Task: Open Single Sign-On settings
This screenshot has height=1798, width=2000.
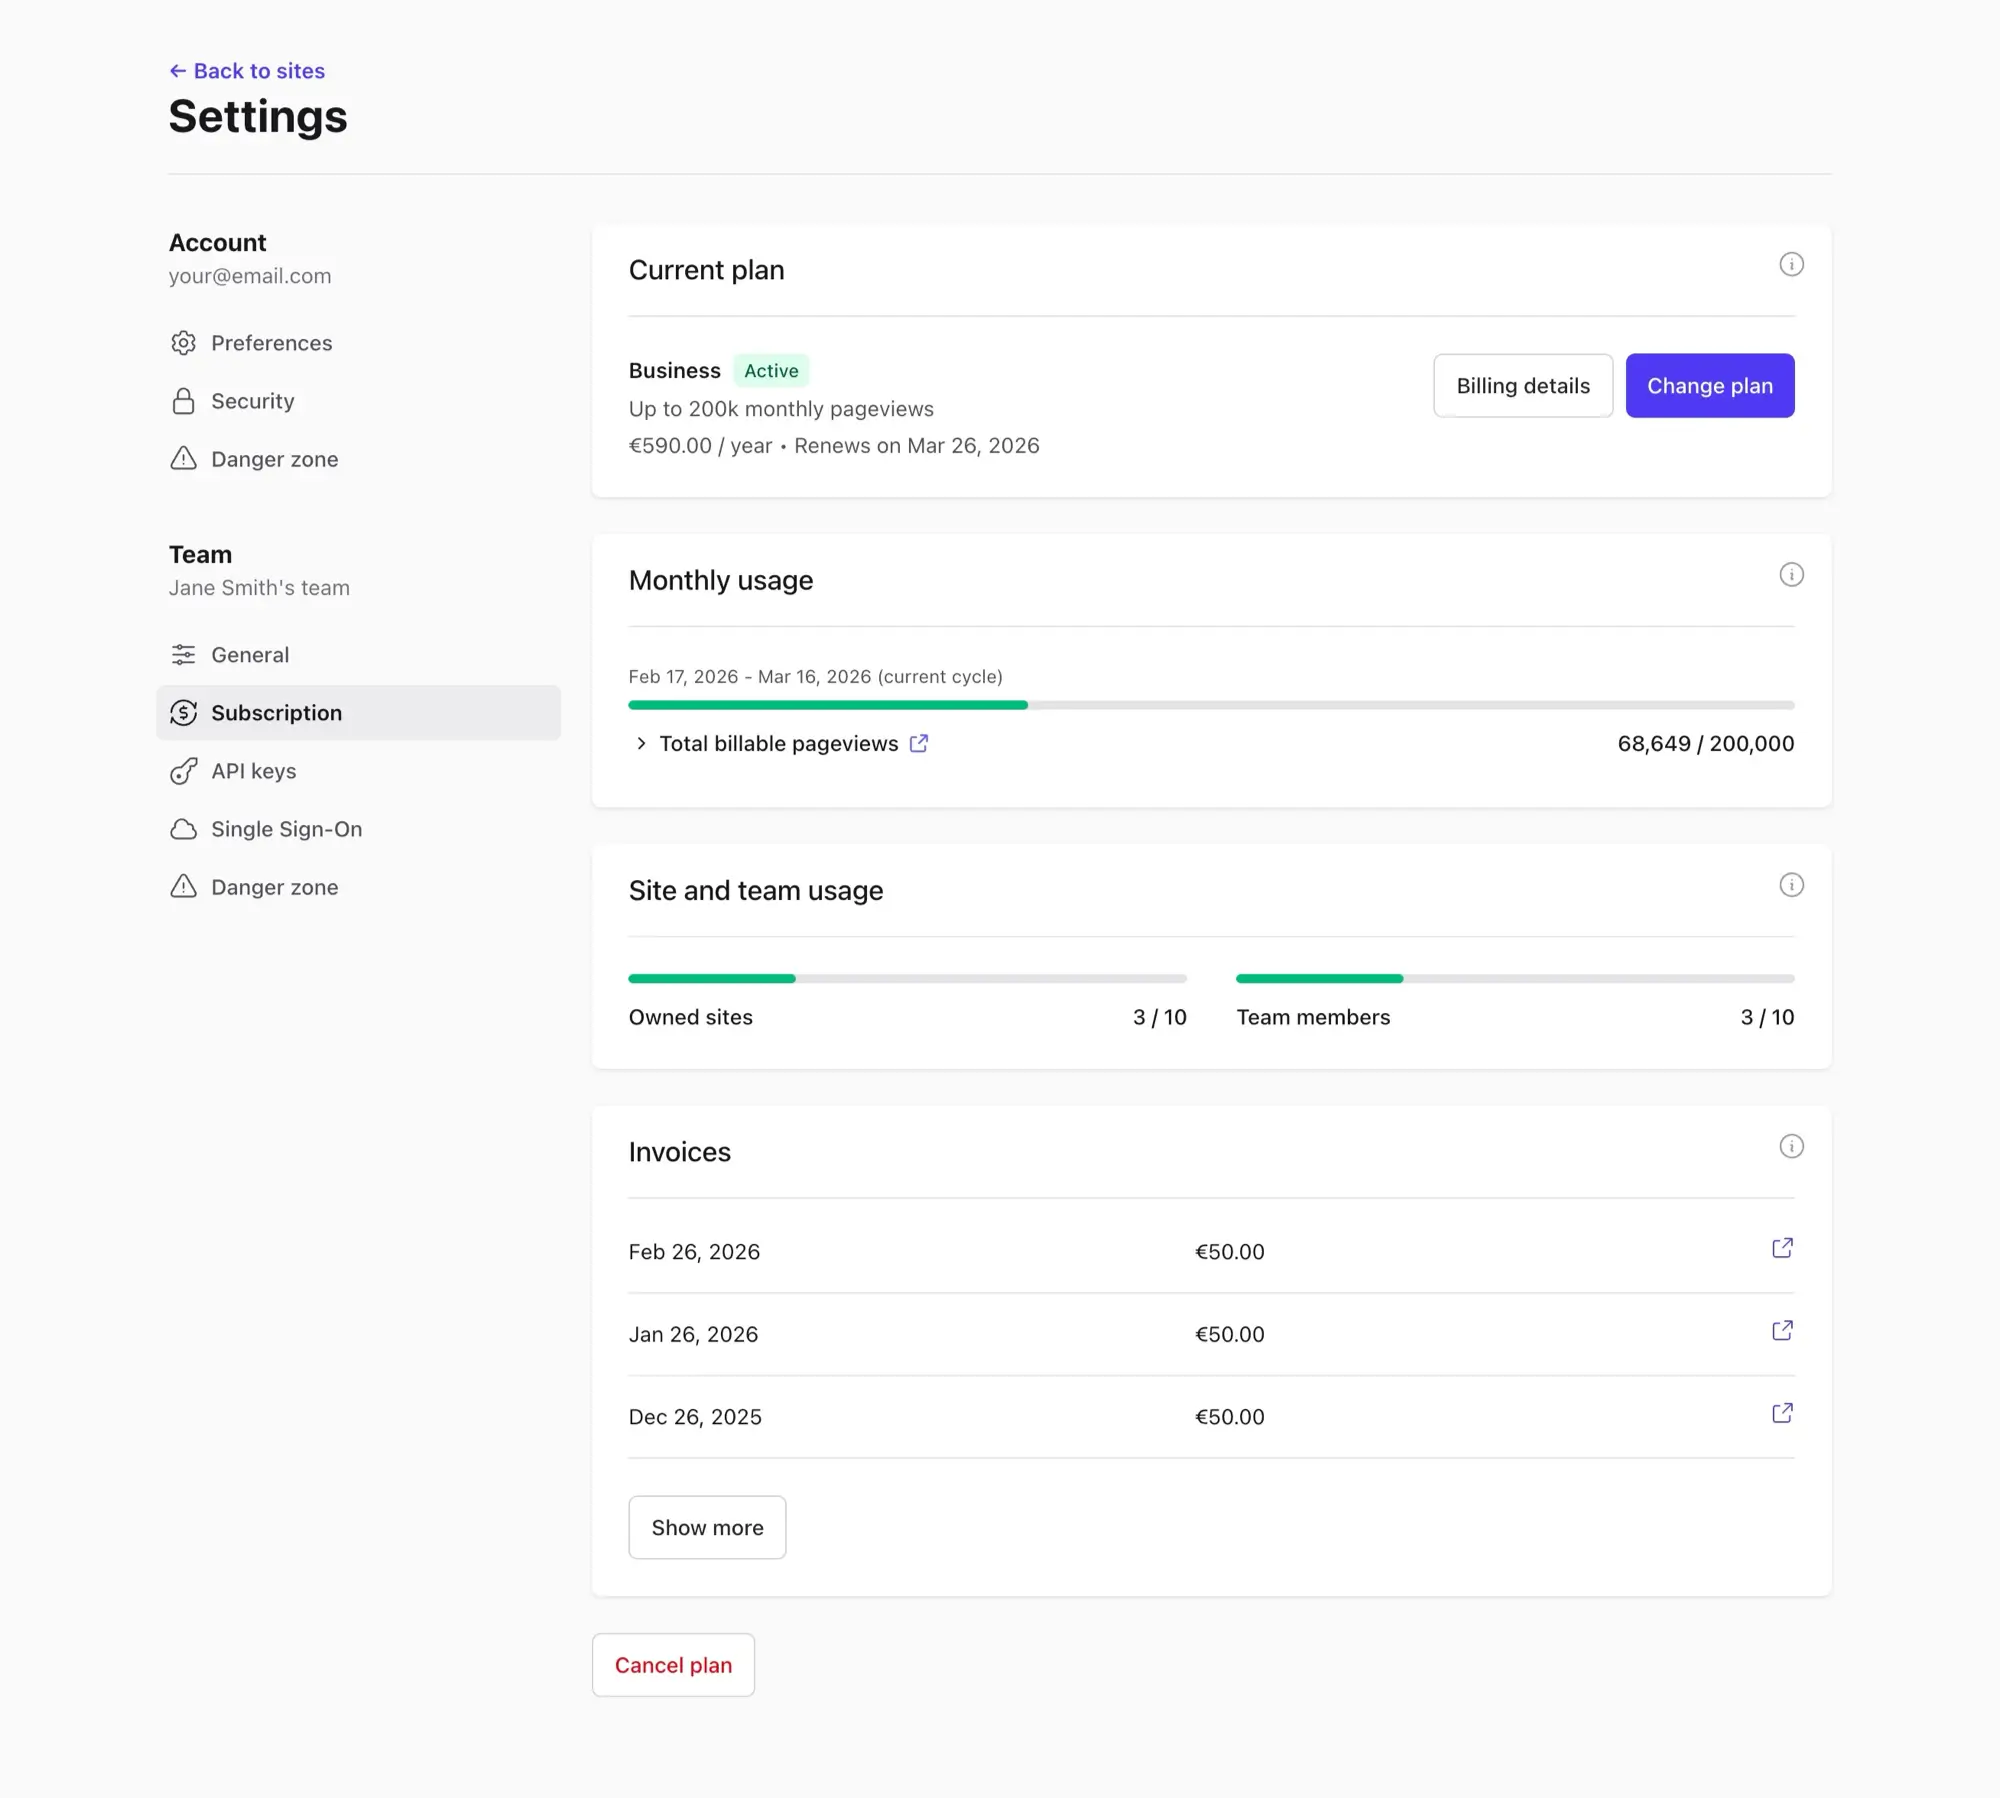Action: click(x=286, y=829)
